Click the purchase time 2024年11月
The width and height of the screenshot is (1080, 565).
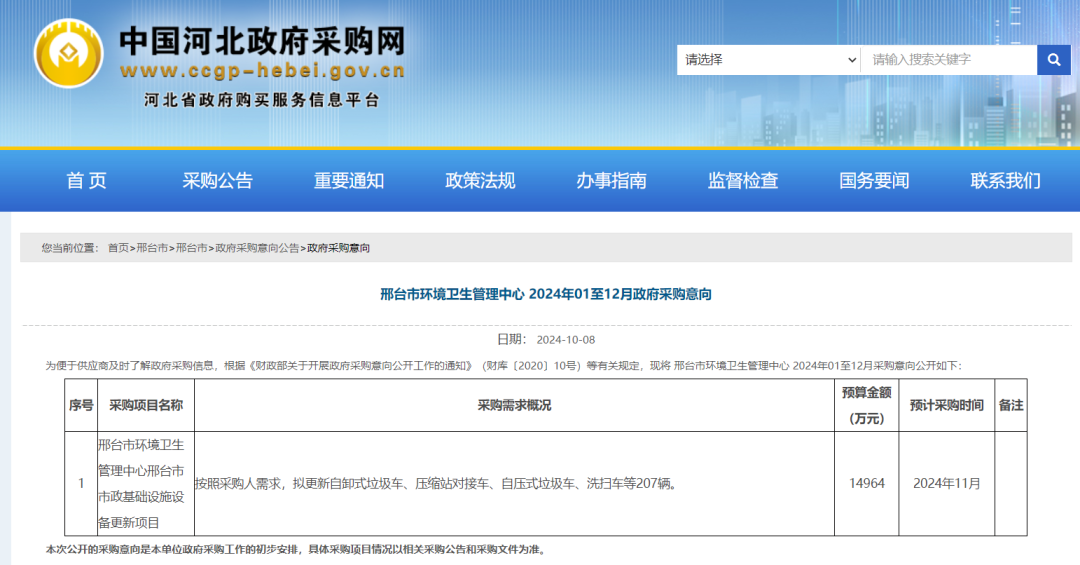(946, 484)
